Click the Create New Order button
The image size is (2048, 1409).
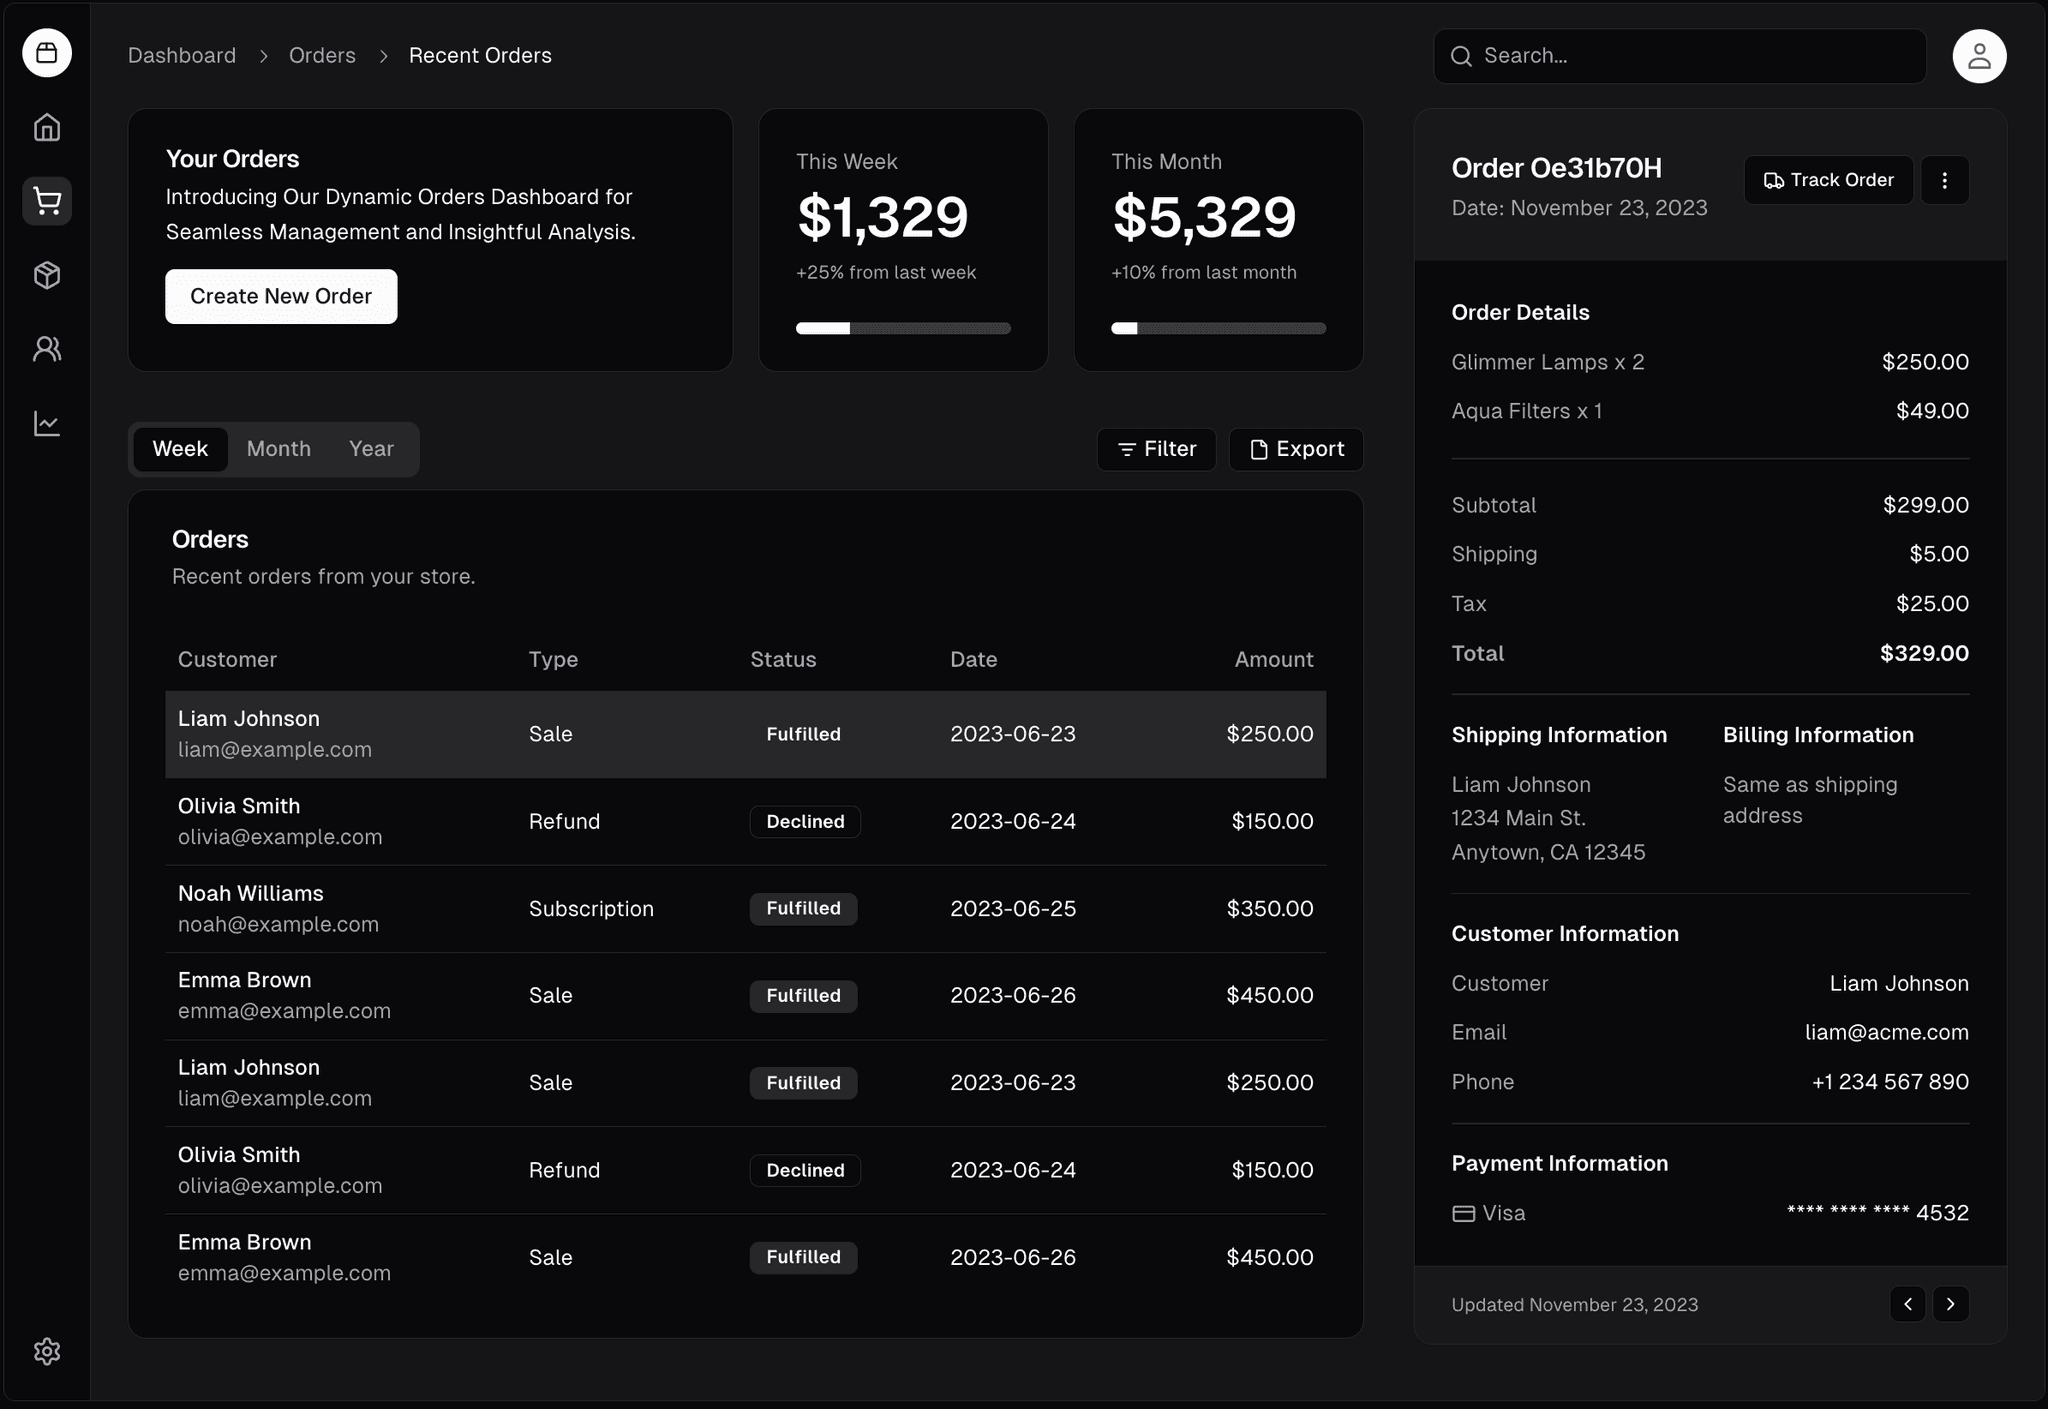point(281,296)
